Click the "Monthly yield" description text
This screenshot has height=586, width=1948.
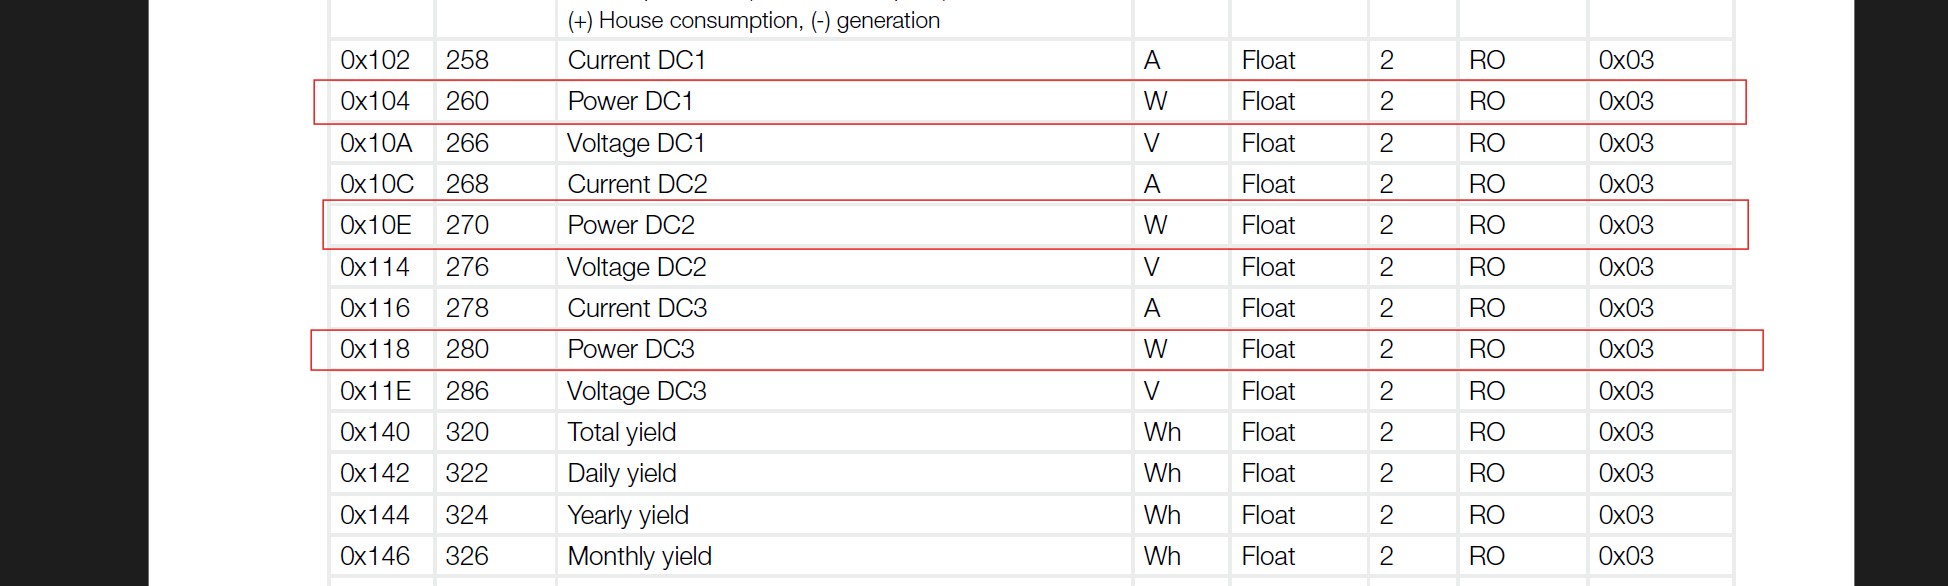point(639,557)
